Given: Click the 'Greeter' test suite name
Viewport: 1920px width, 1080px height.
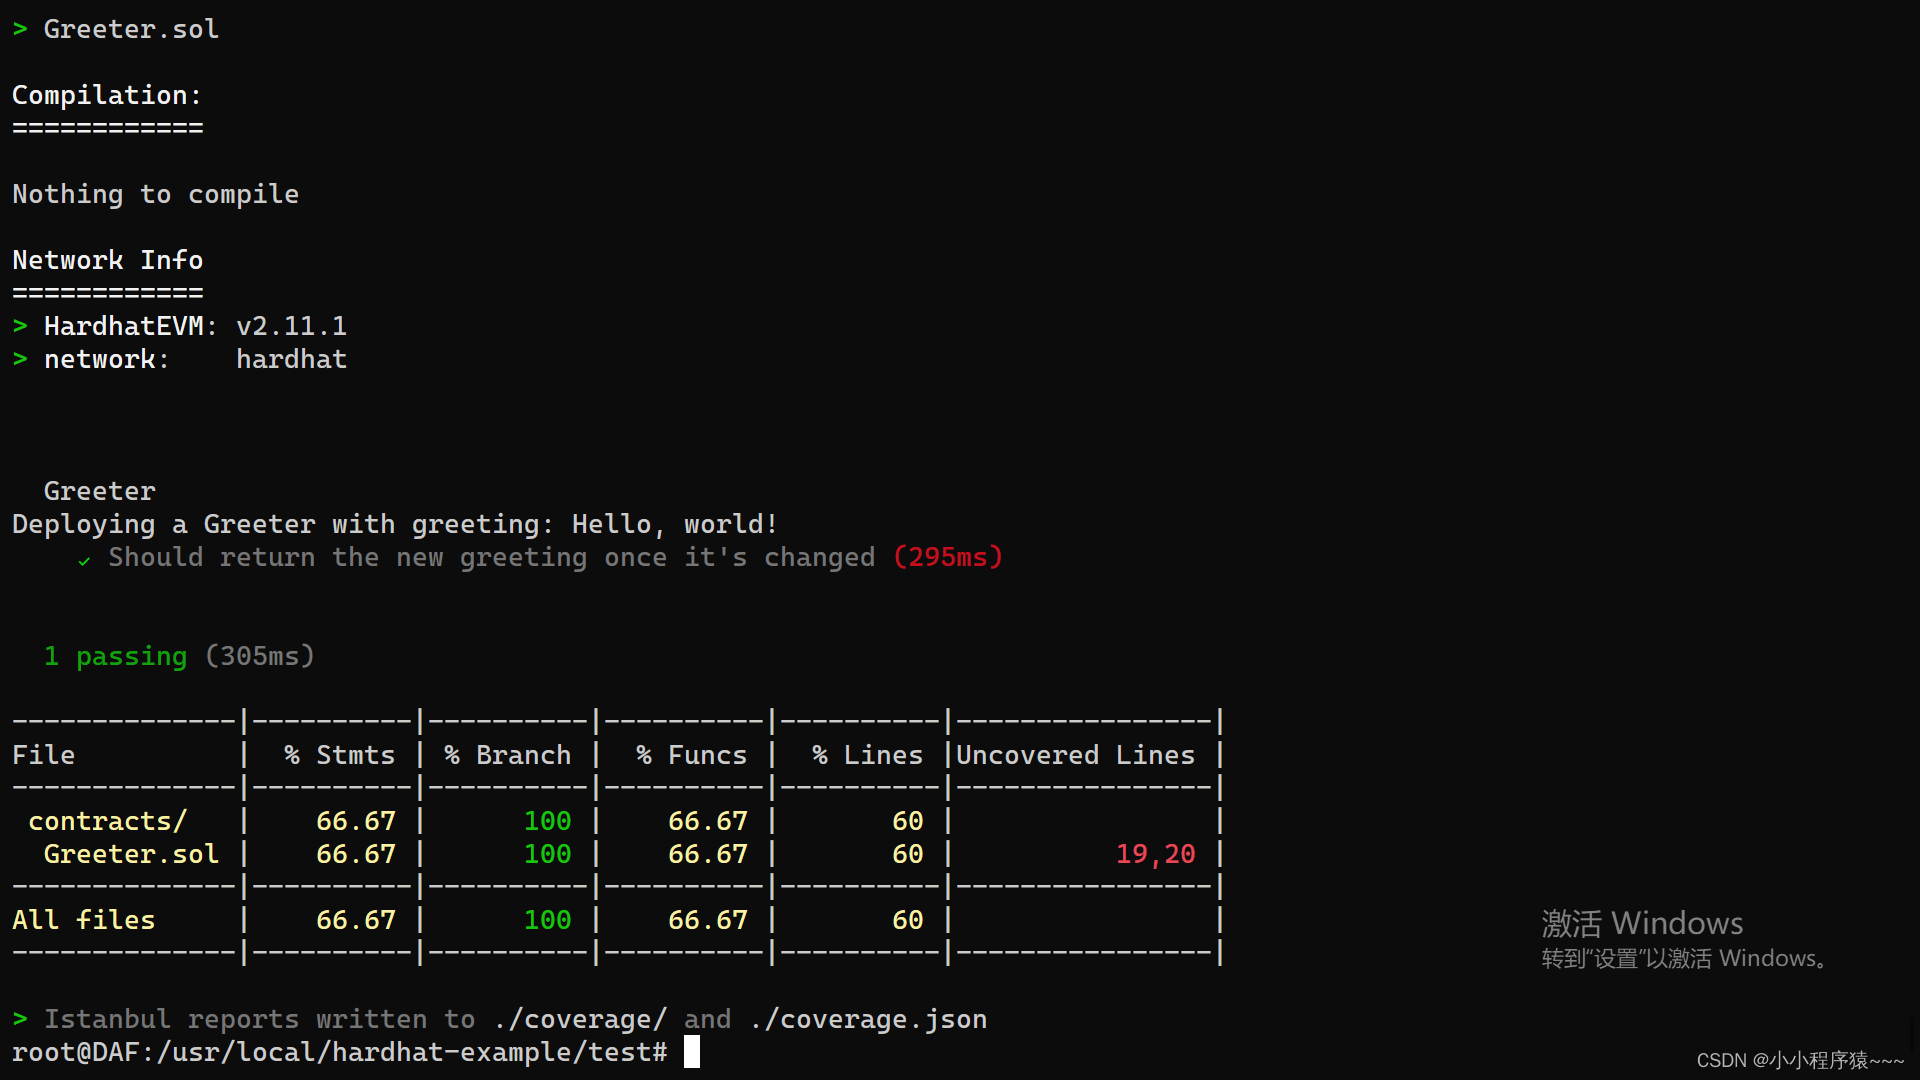Looking at the screenshot, I should [99, 491].
